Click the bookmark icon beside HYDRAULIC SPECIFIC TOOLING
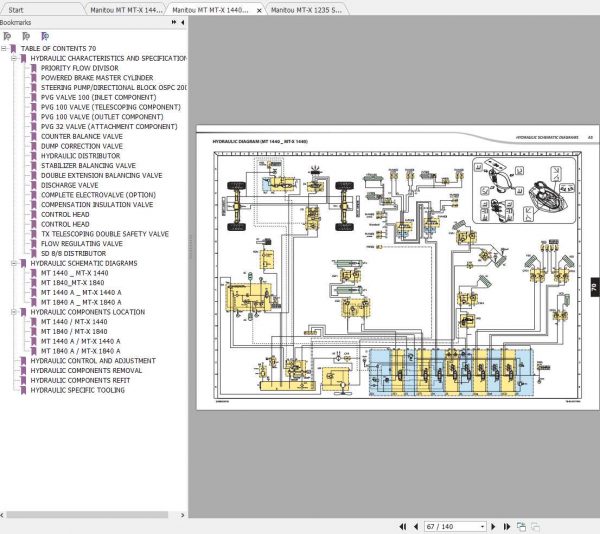Viewport: 600px width, 534px height. [x=23, y=390]
